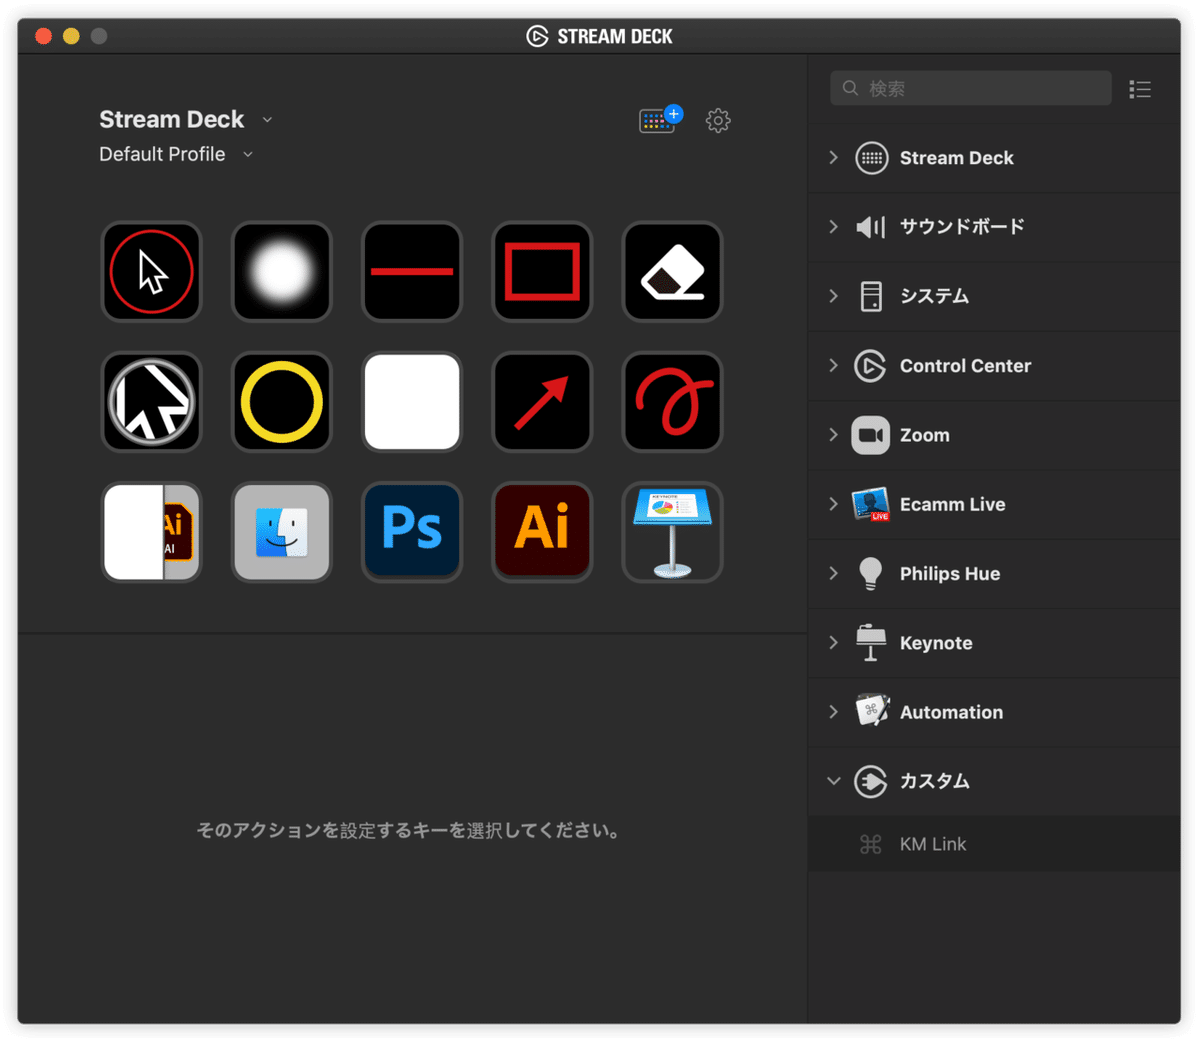Select the plain white square key
Screen dimensions: 1200x1043
[x=412, y=402]
